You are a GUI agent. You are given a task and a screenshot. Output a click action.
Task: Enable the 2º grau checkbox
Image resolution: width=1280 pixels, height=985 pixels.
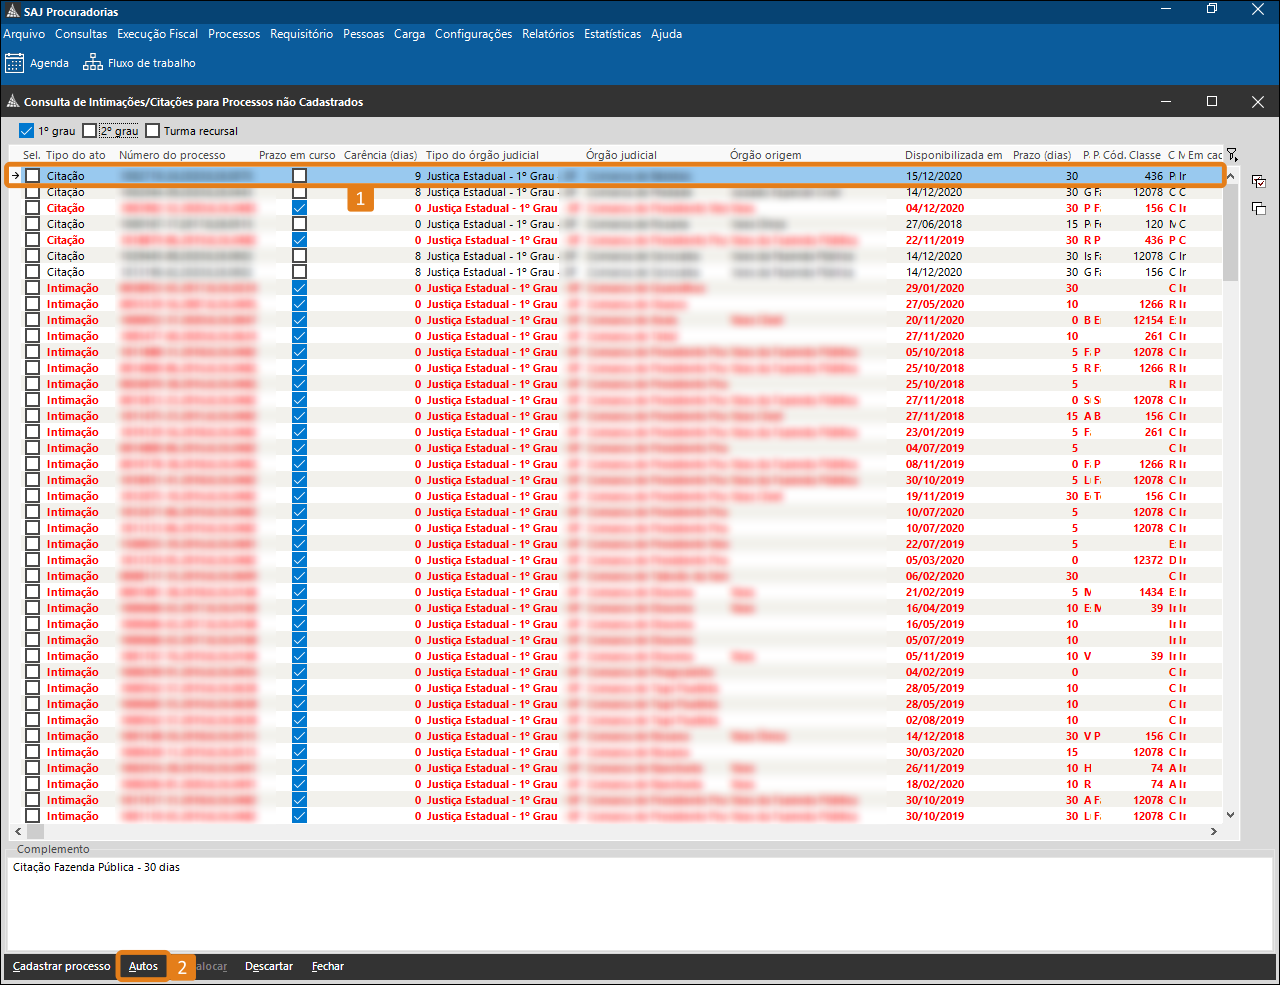pyautogui.click(x=90, y=131)
